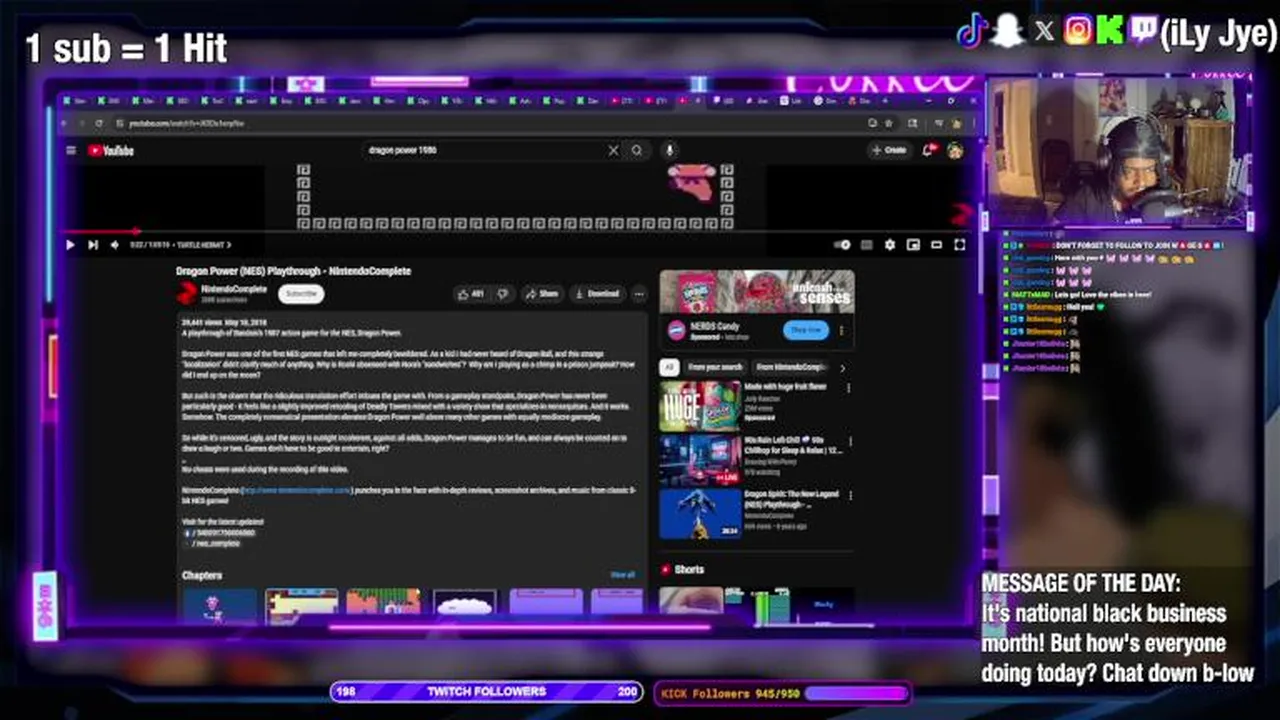
Task: Toggle the autoplay switch
Action: (x=842, y=245)
